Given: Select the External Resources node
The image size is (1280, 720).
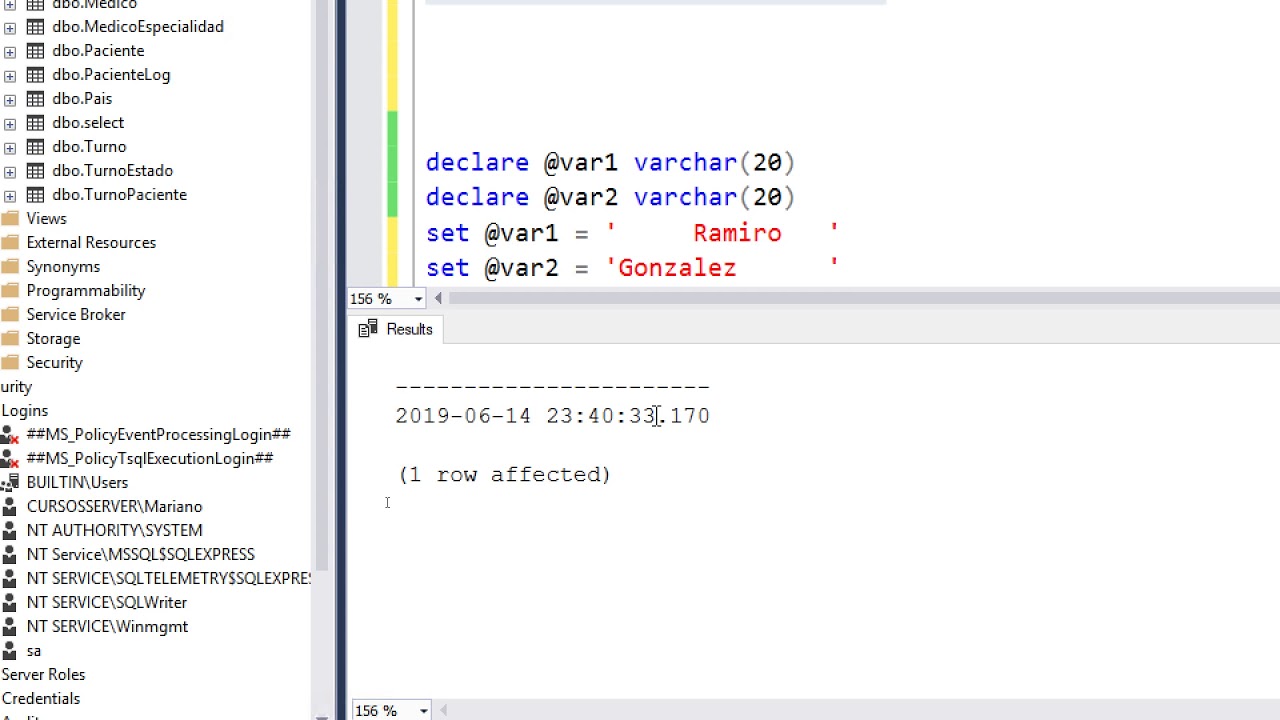Looking at the screenshot, I should (91, 242).
